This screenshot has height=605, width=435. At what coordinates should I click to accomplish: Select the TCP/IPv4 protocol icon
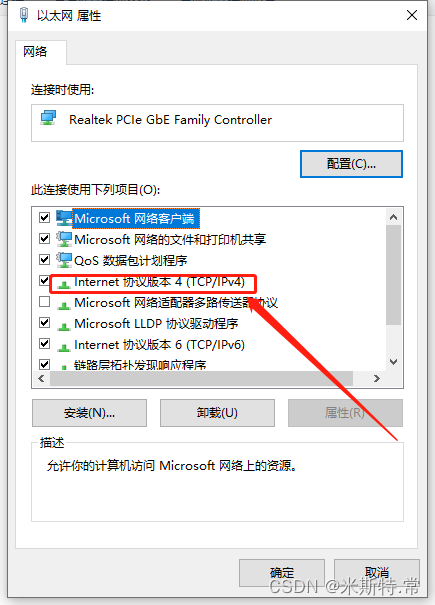63,285
